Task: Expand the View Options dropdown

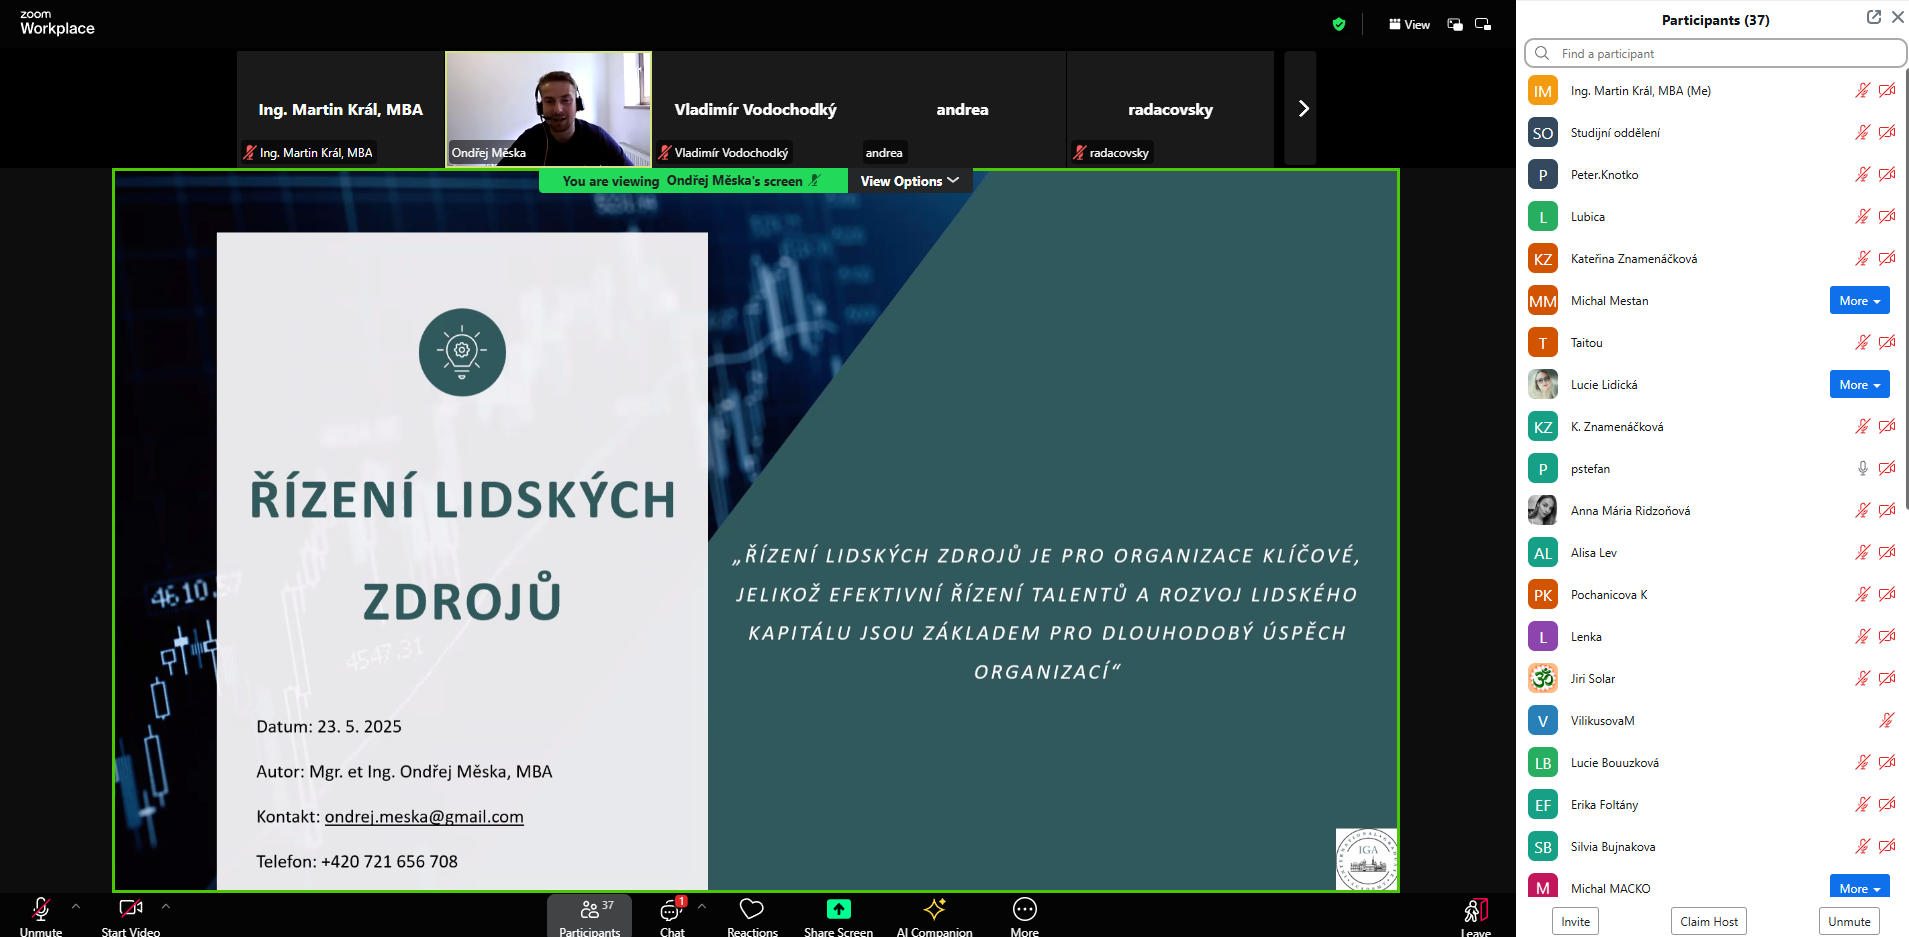Action: pyautogui.click(x=909, y=181)
